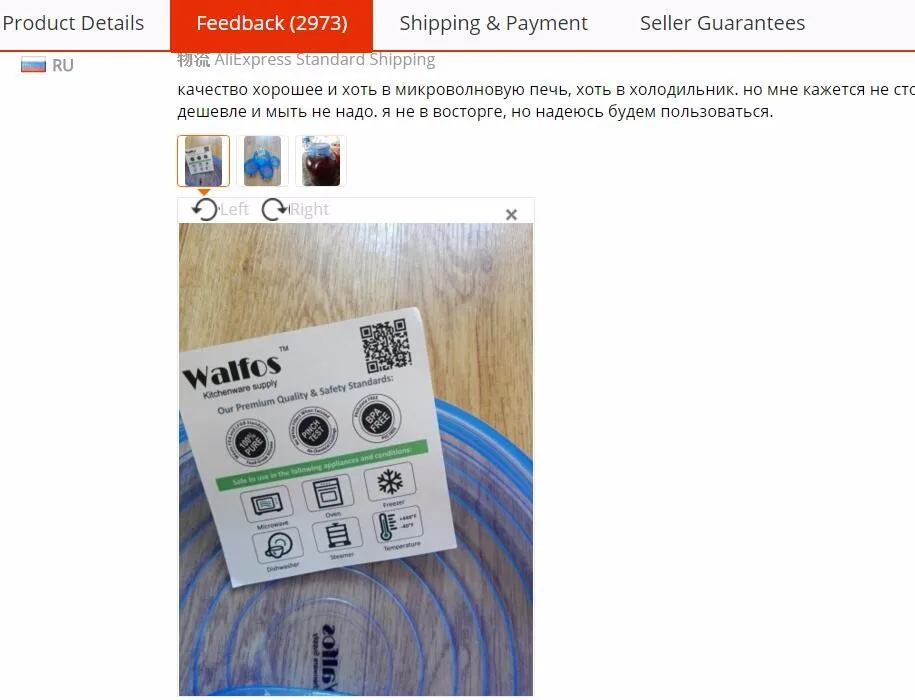Click the BPA Free badge on the card
This screenshot has height=700, width=915.
tap(376, 418)
